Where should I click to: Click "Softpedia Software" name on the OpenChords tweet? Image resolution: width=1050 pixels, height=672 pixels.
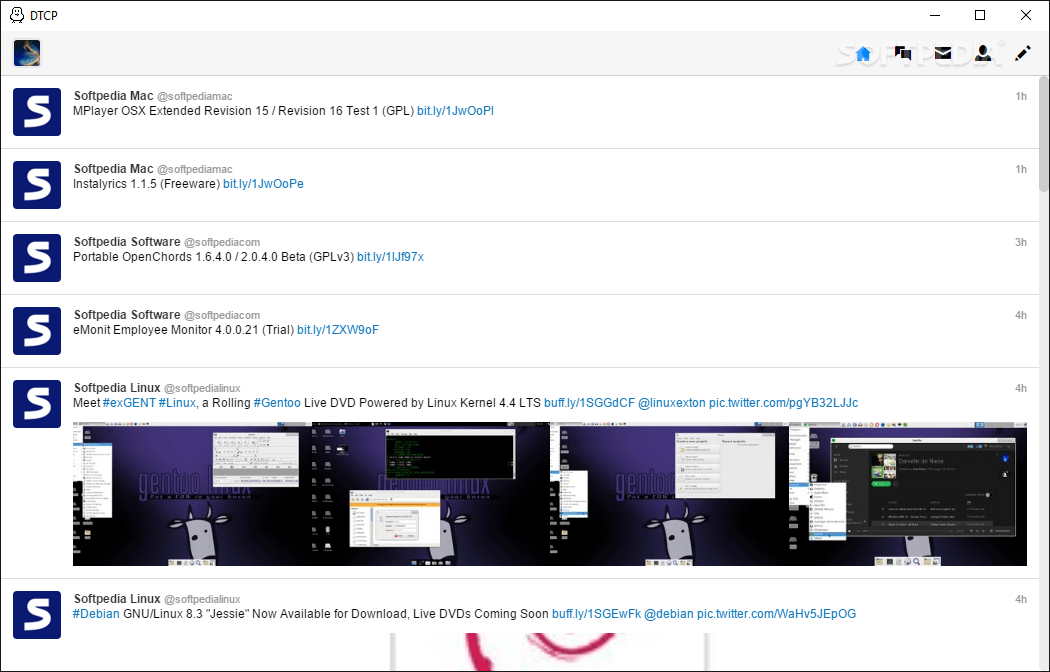point(127,242)
